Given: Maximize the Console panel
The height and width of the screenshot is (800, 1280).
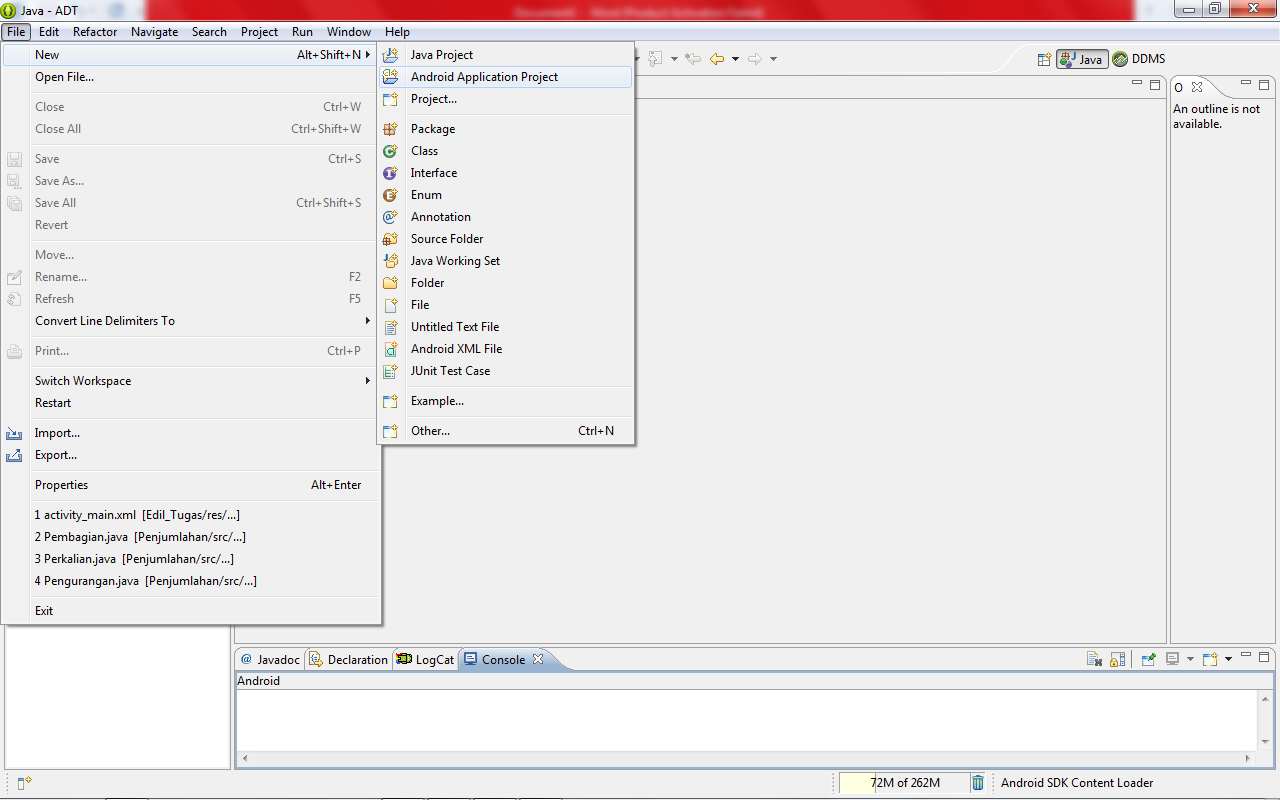Looking at the screenshot, I should coord(1265,657).
